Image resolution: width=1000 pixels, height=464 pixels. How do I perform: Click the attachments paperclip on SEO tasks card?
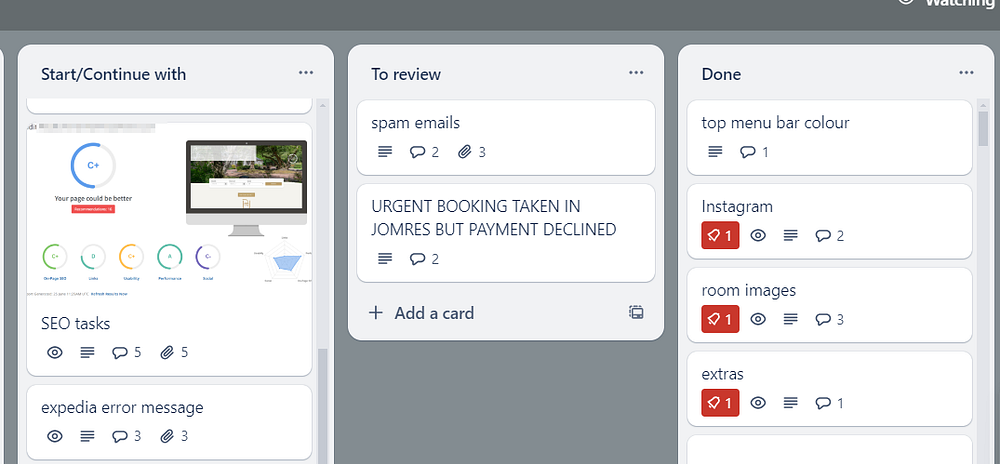click(x=167, y=352)
